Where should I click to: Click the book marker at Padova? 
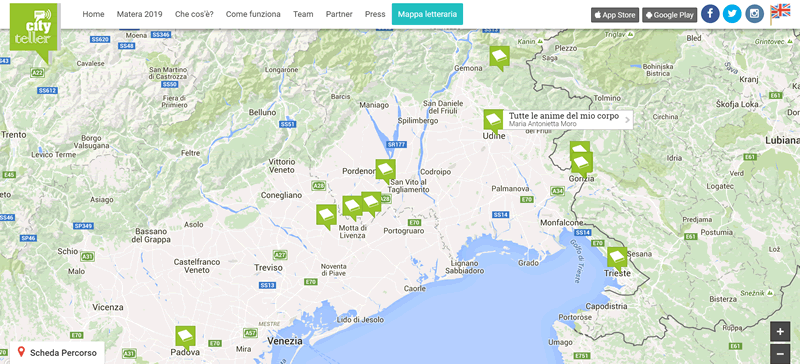coord(185,338)
